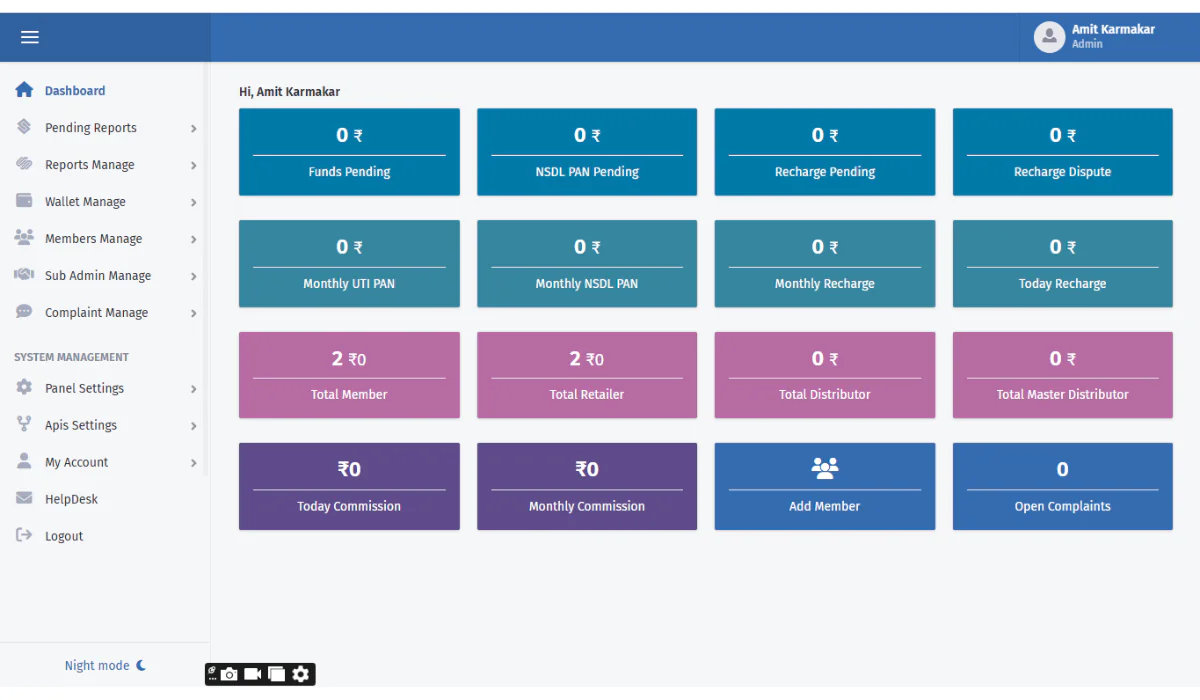Click the camera screenshot icon in bottom toolbar
This screenshot has height=700, width=1200.
point(230,674)
